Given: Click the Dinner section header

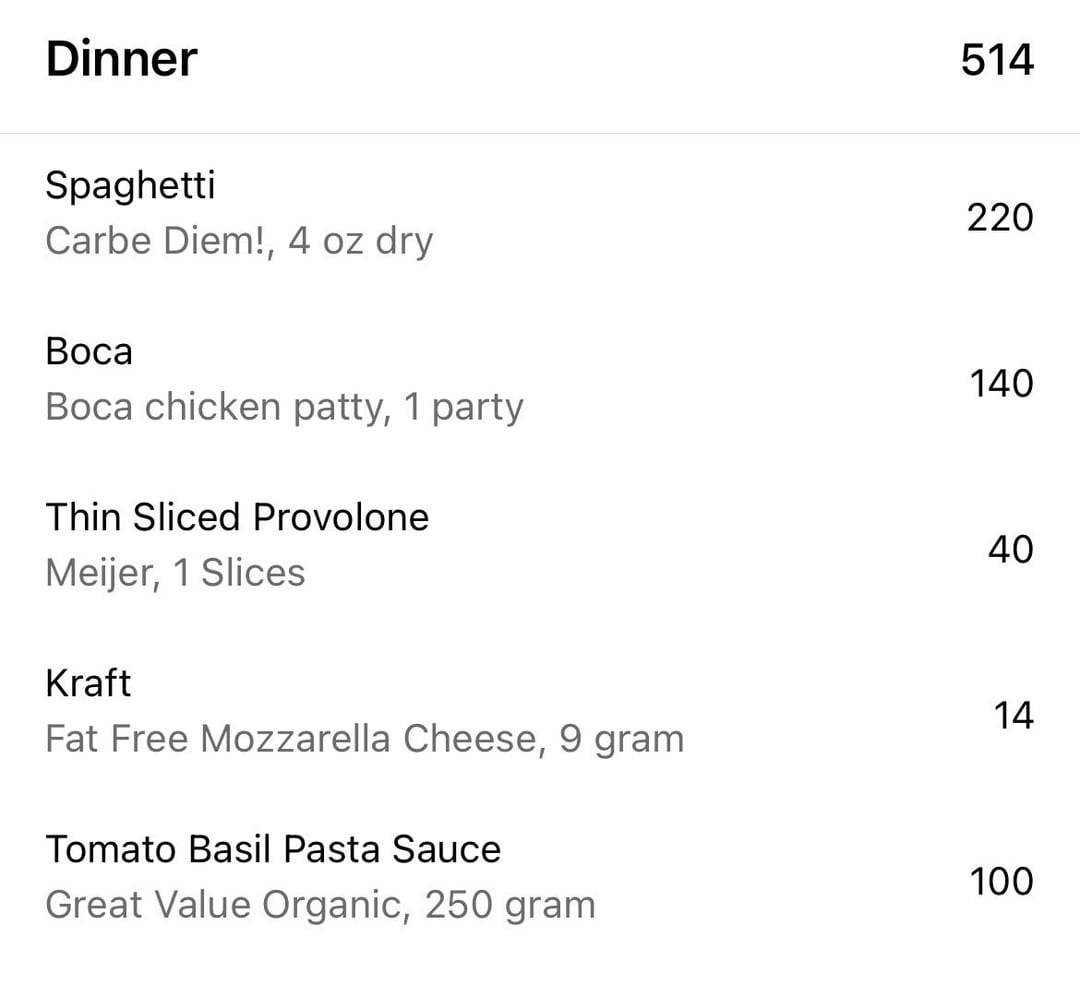Looking at the screenshot, I should coord(540,61).
